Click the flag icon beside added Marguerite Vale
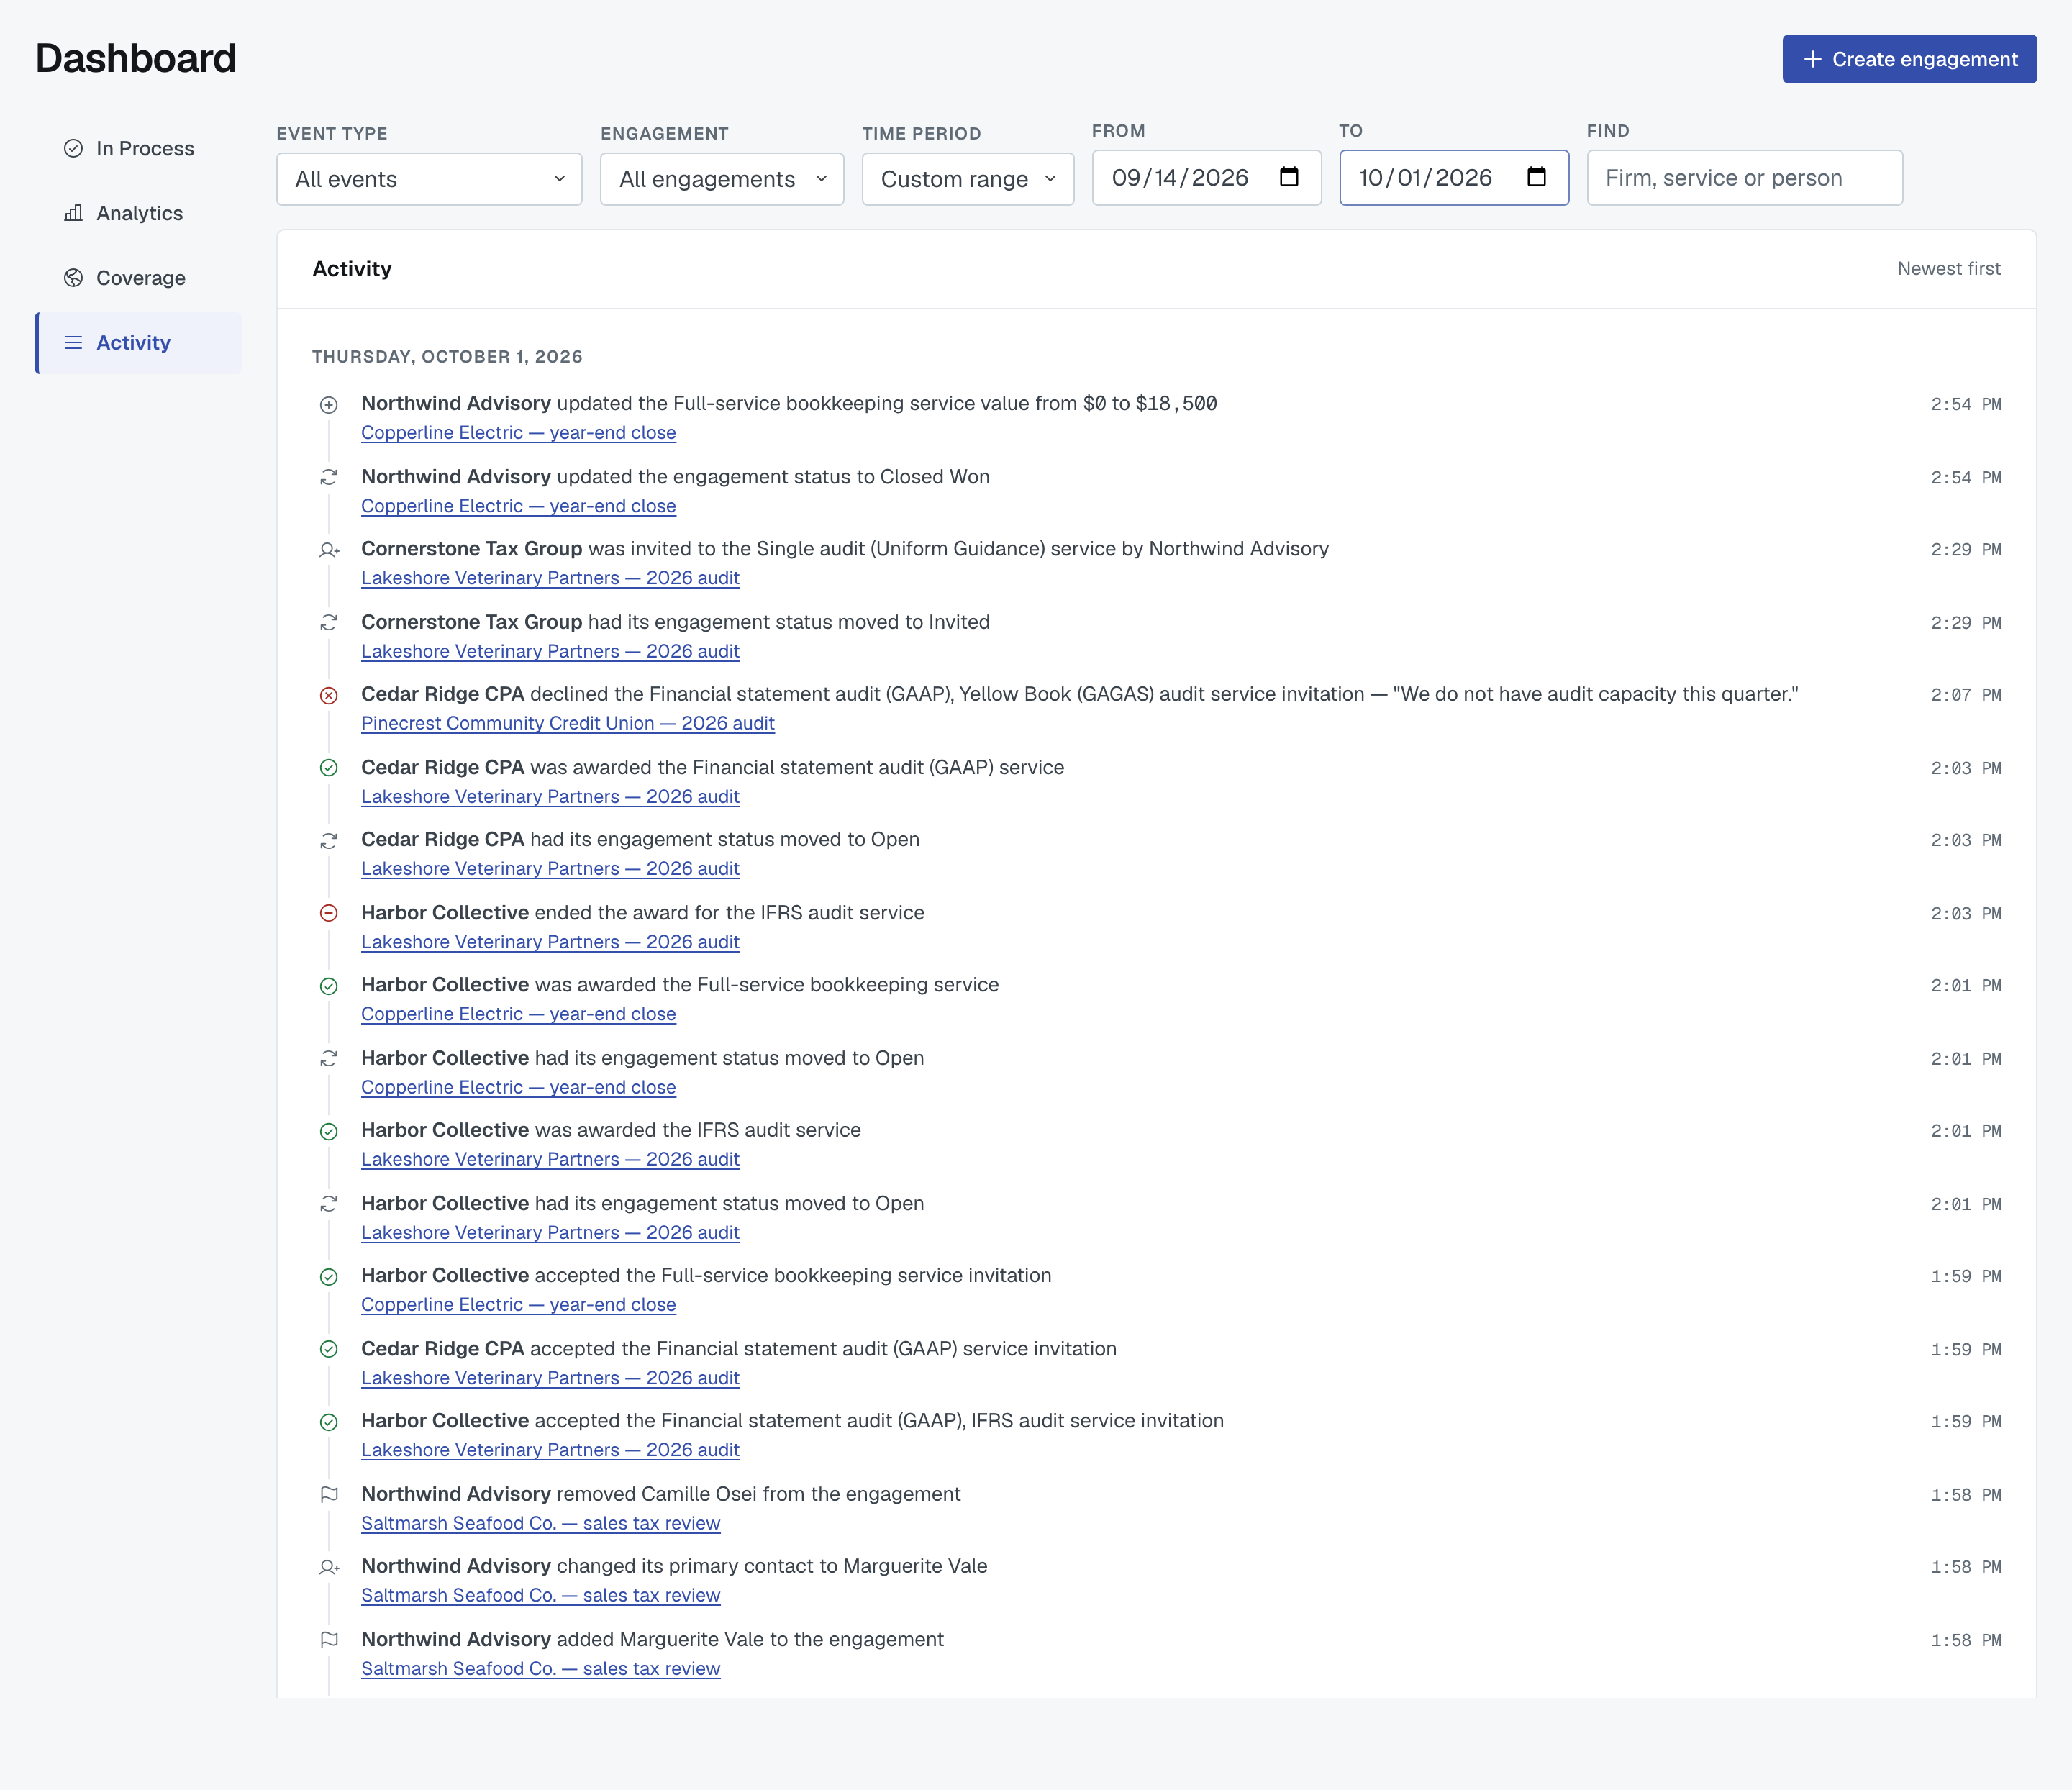 coord(328,1640)
